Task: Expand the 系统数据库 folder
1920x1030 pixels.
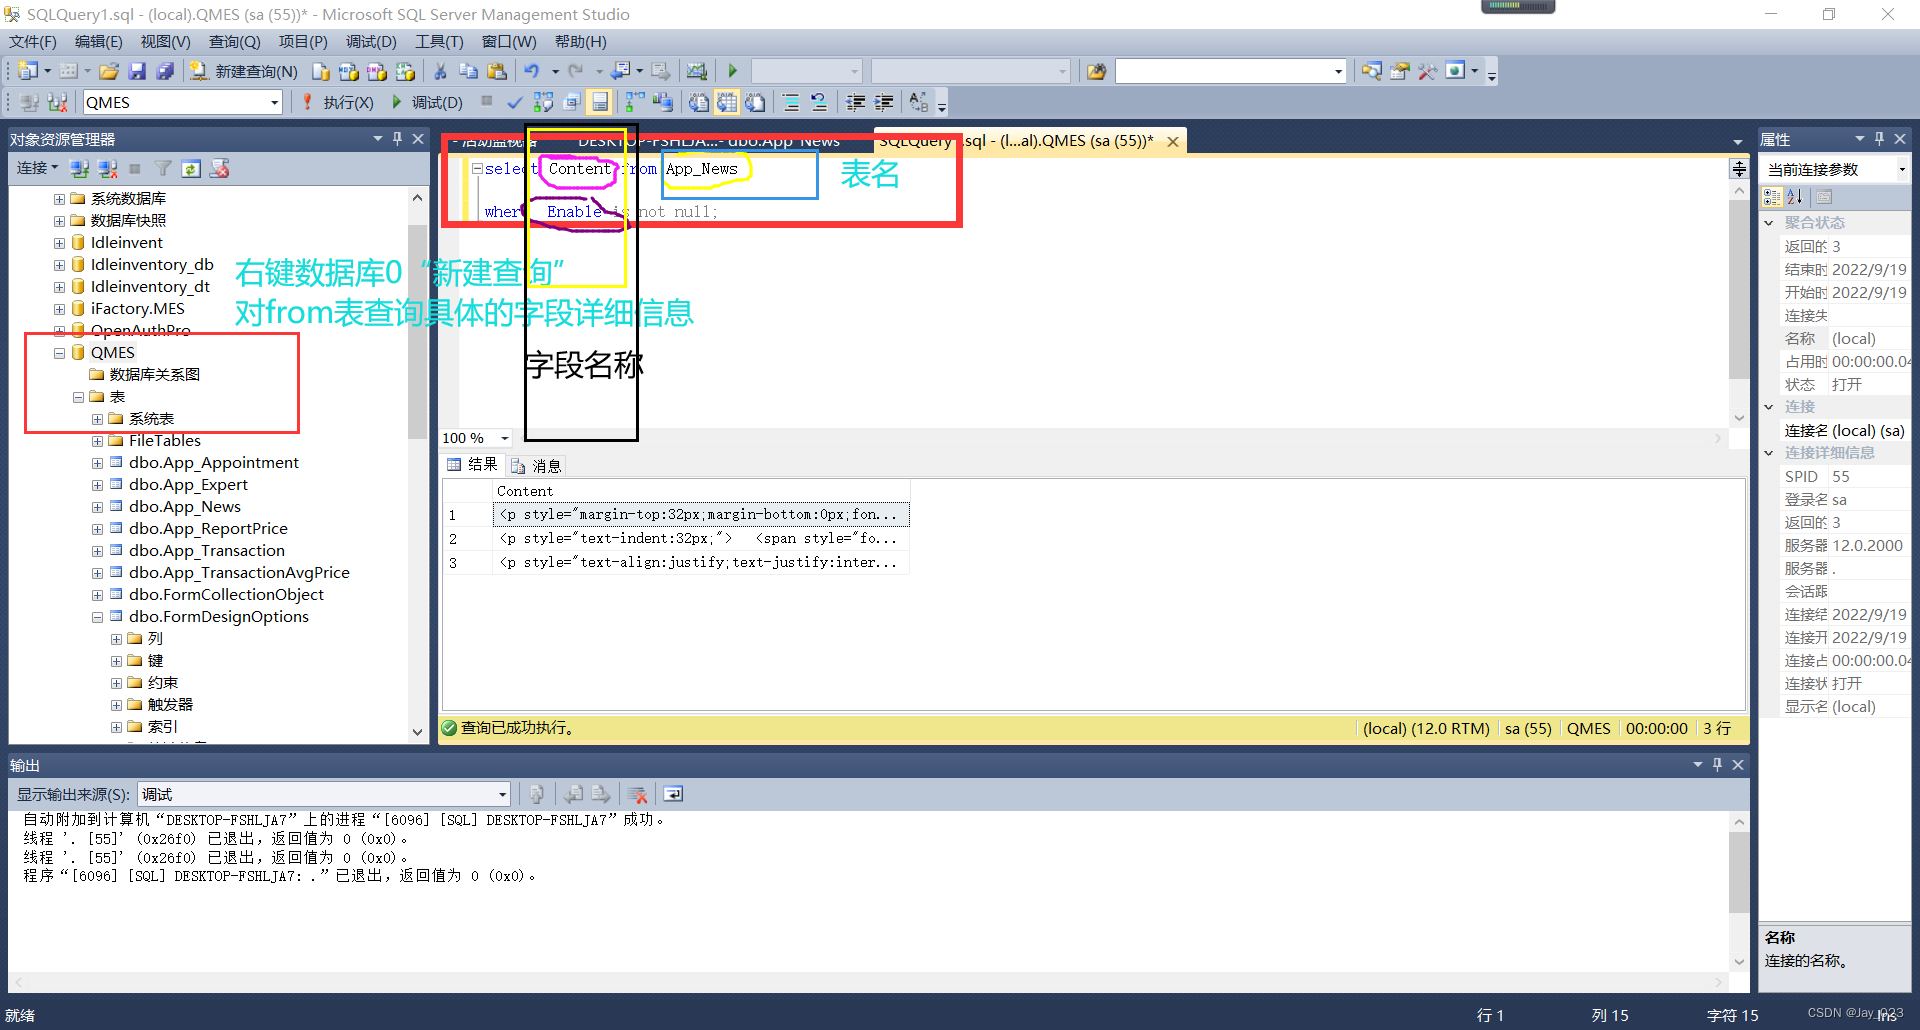Action: pyautogui.click(x=59, y=199)
